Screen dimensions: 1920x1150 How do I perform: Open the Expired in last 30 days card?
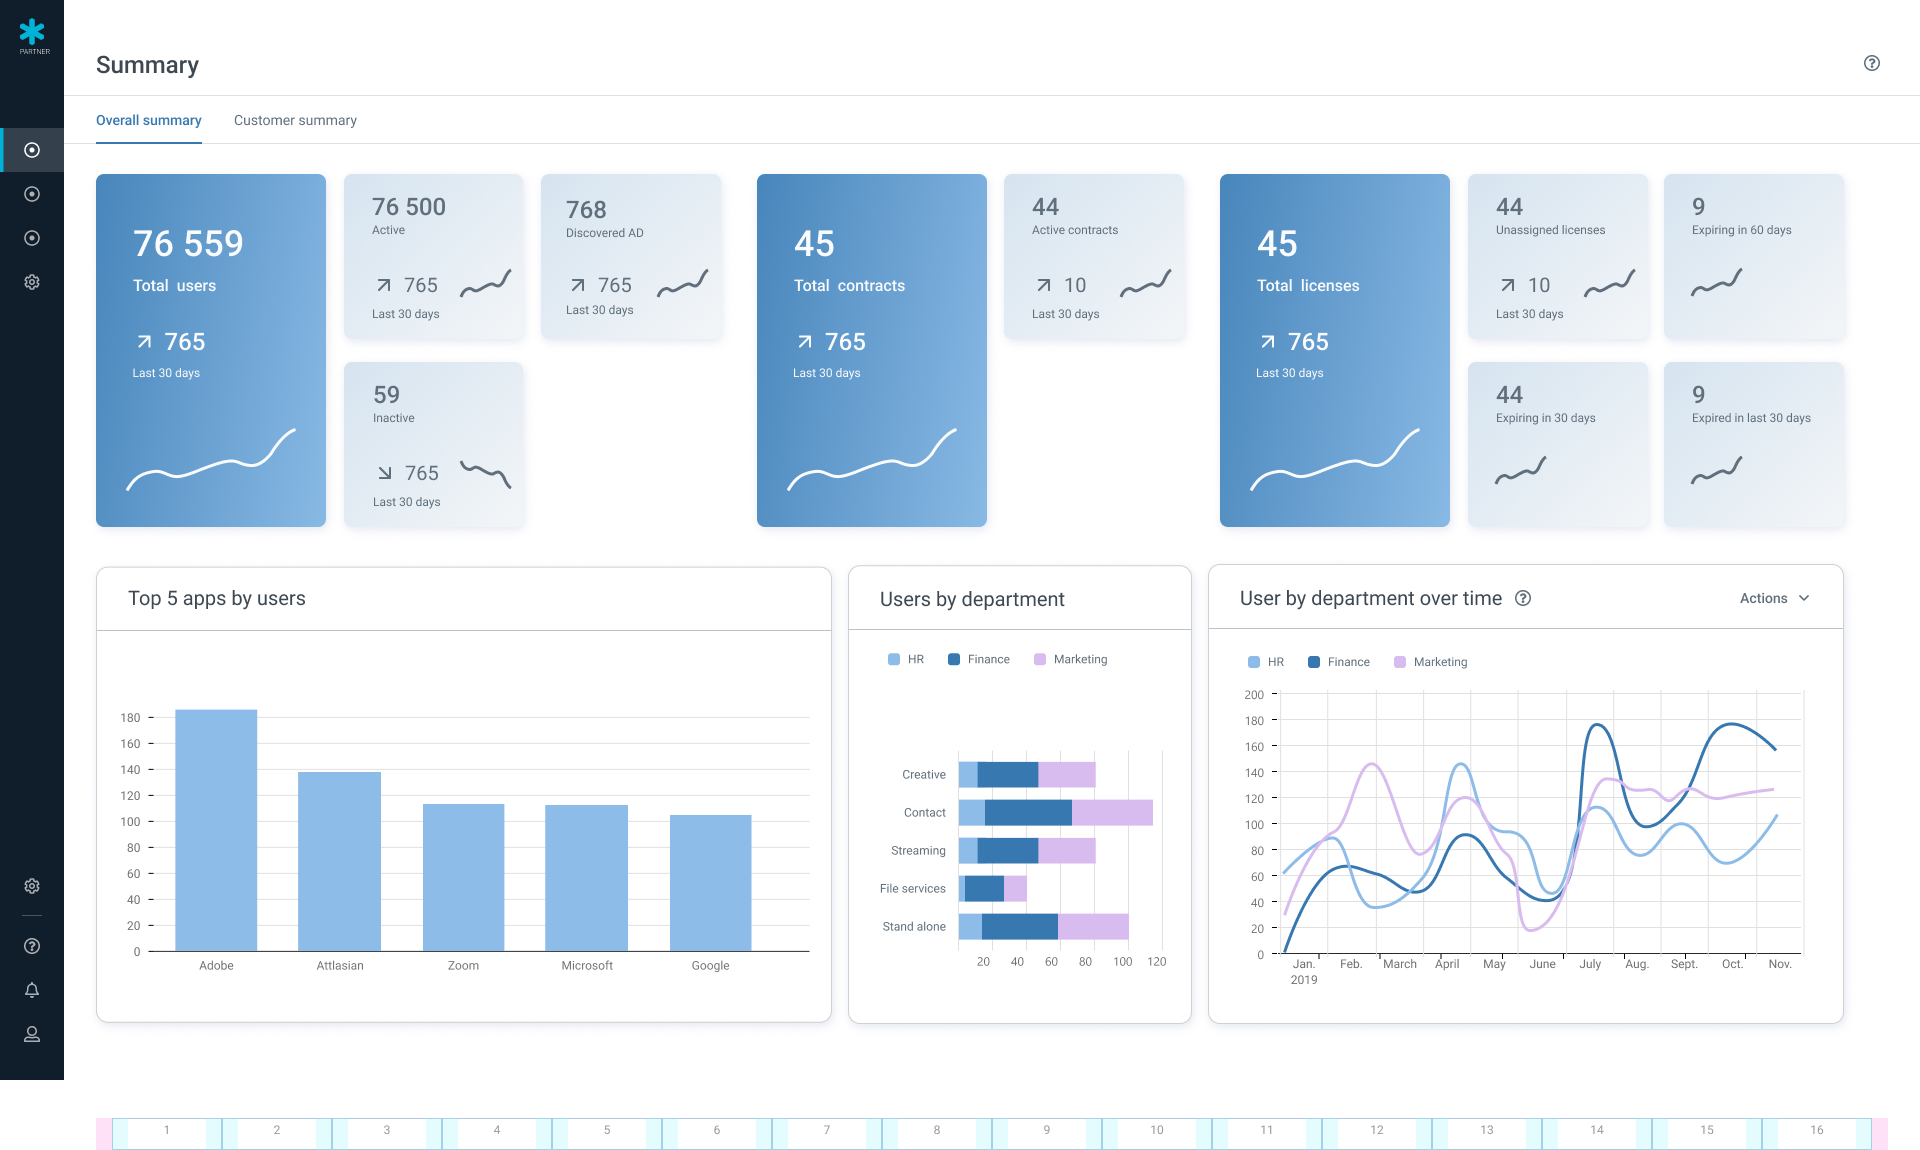[1754, 444]
